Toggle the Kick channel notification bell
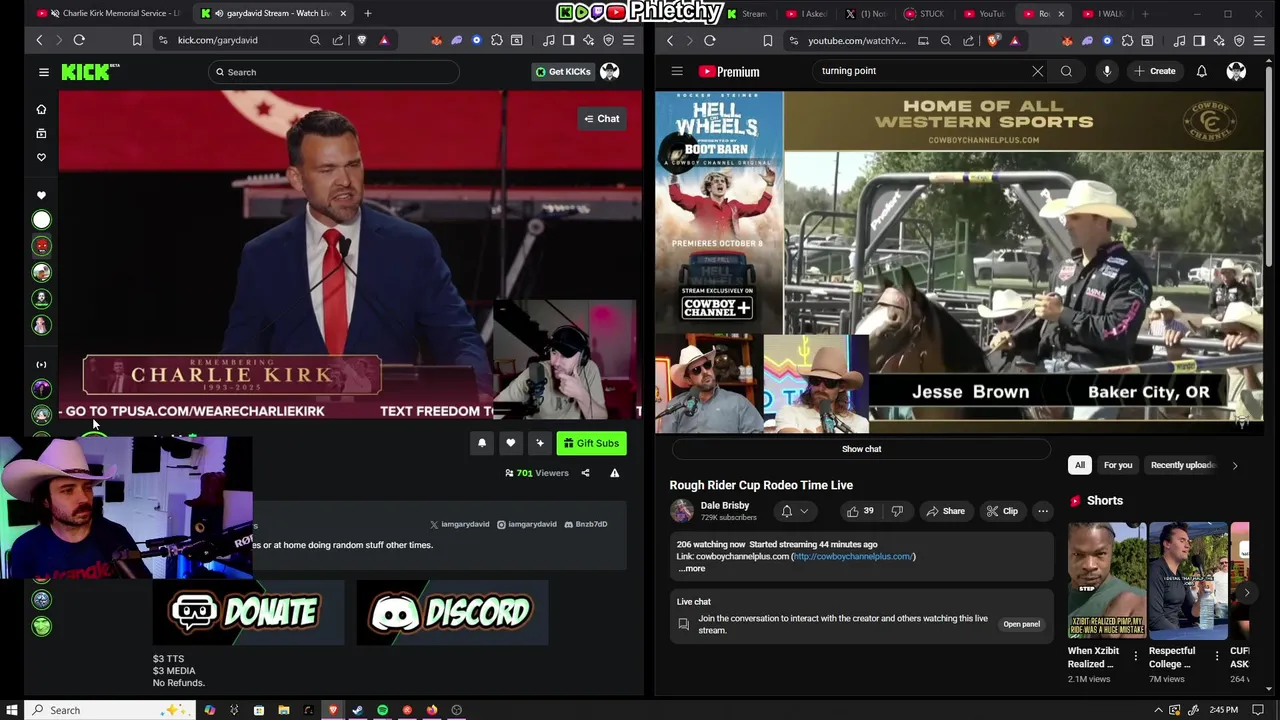 pos(482,443)
